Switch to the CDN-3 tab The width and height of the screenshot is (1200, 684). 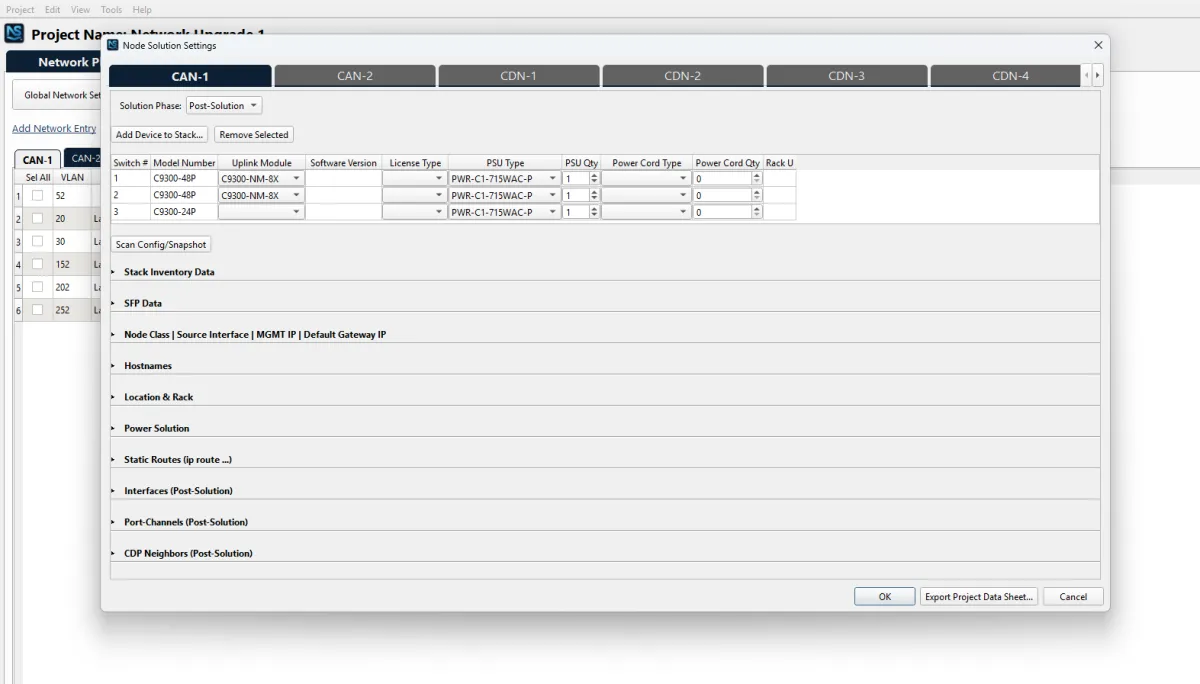pyautogui.click(x=846, y=76)
